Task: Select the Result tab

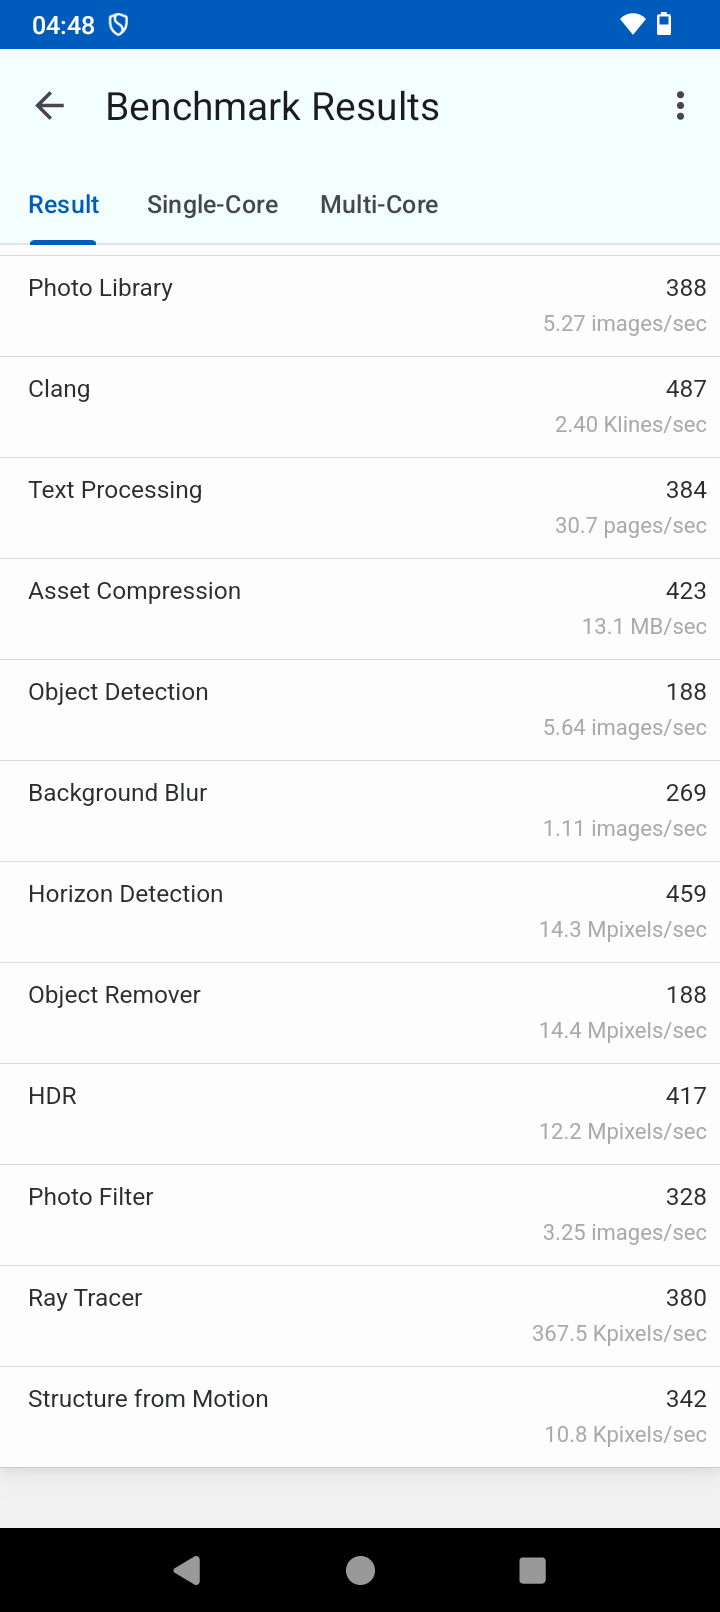Action: pyautogui.click(x=64, y=205)
